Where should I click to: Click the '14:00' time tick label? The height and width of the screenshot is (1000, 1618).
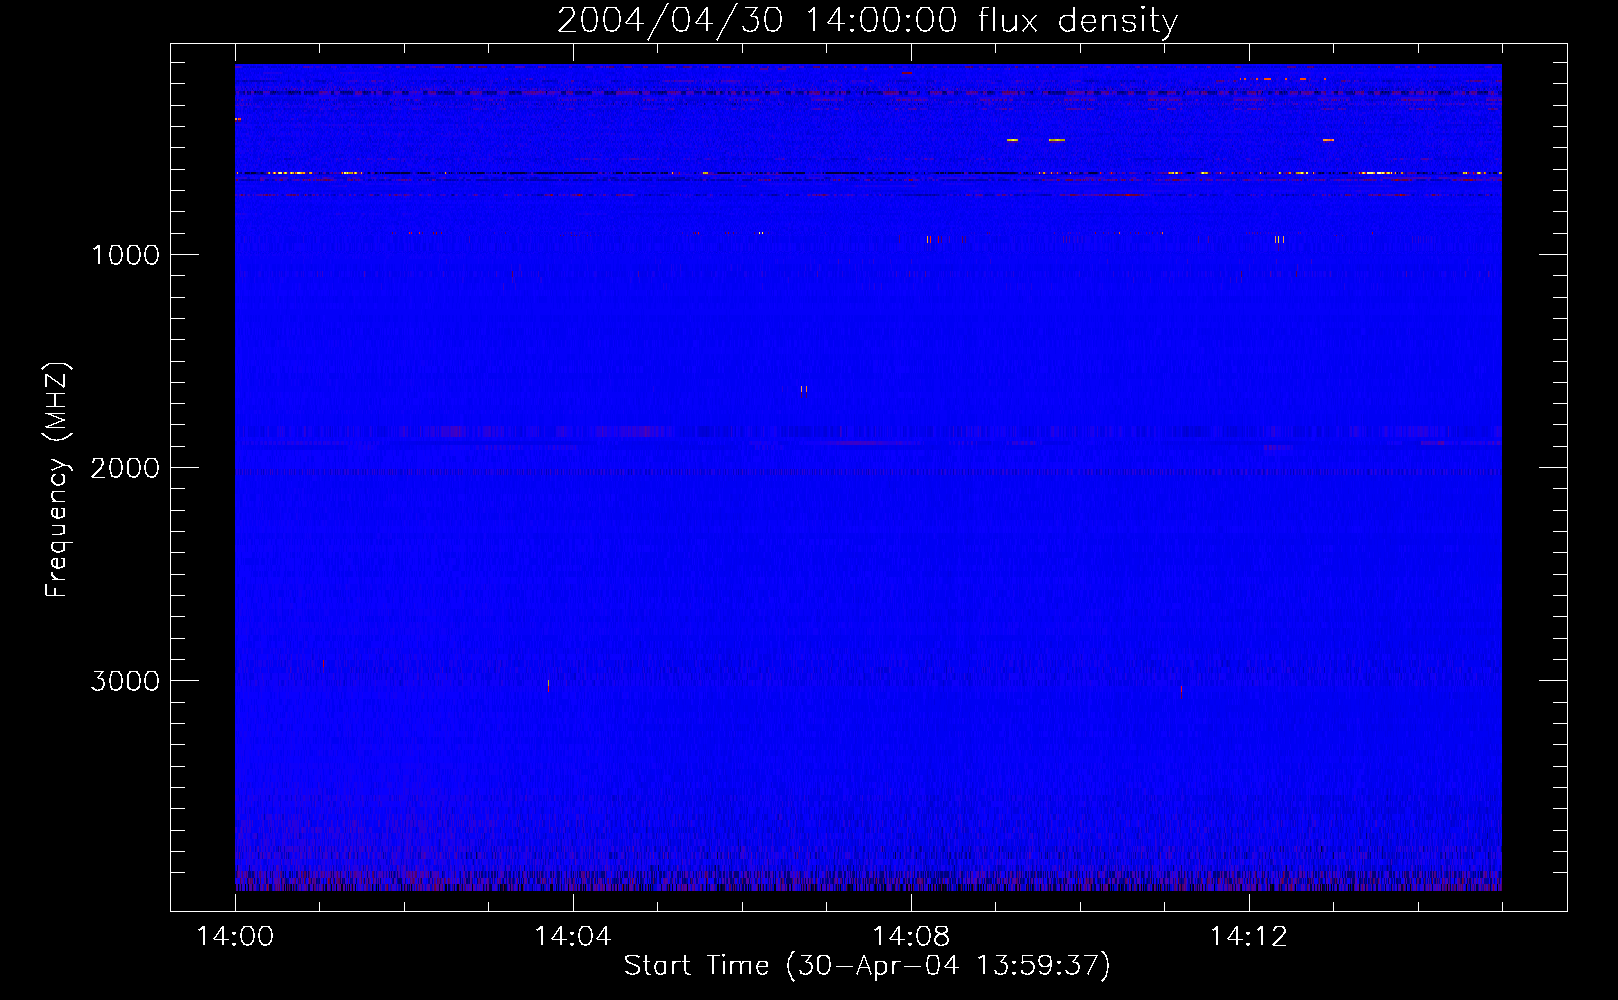click(235, 937)
